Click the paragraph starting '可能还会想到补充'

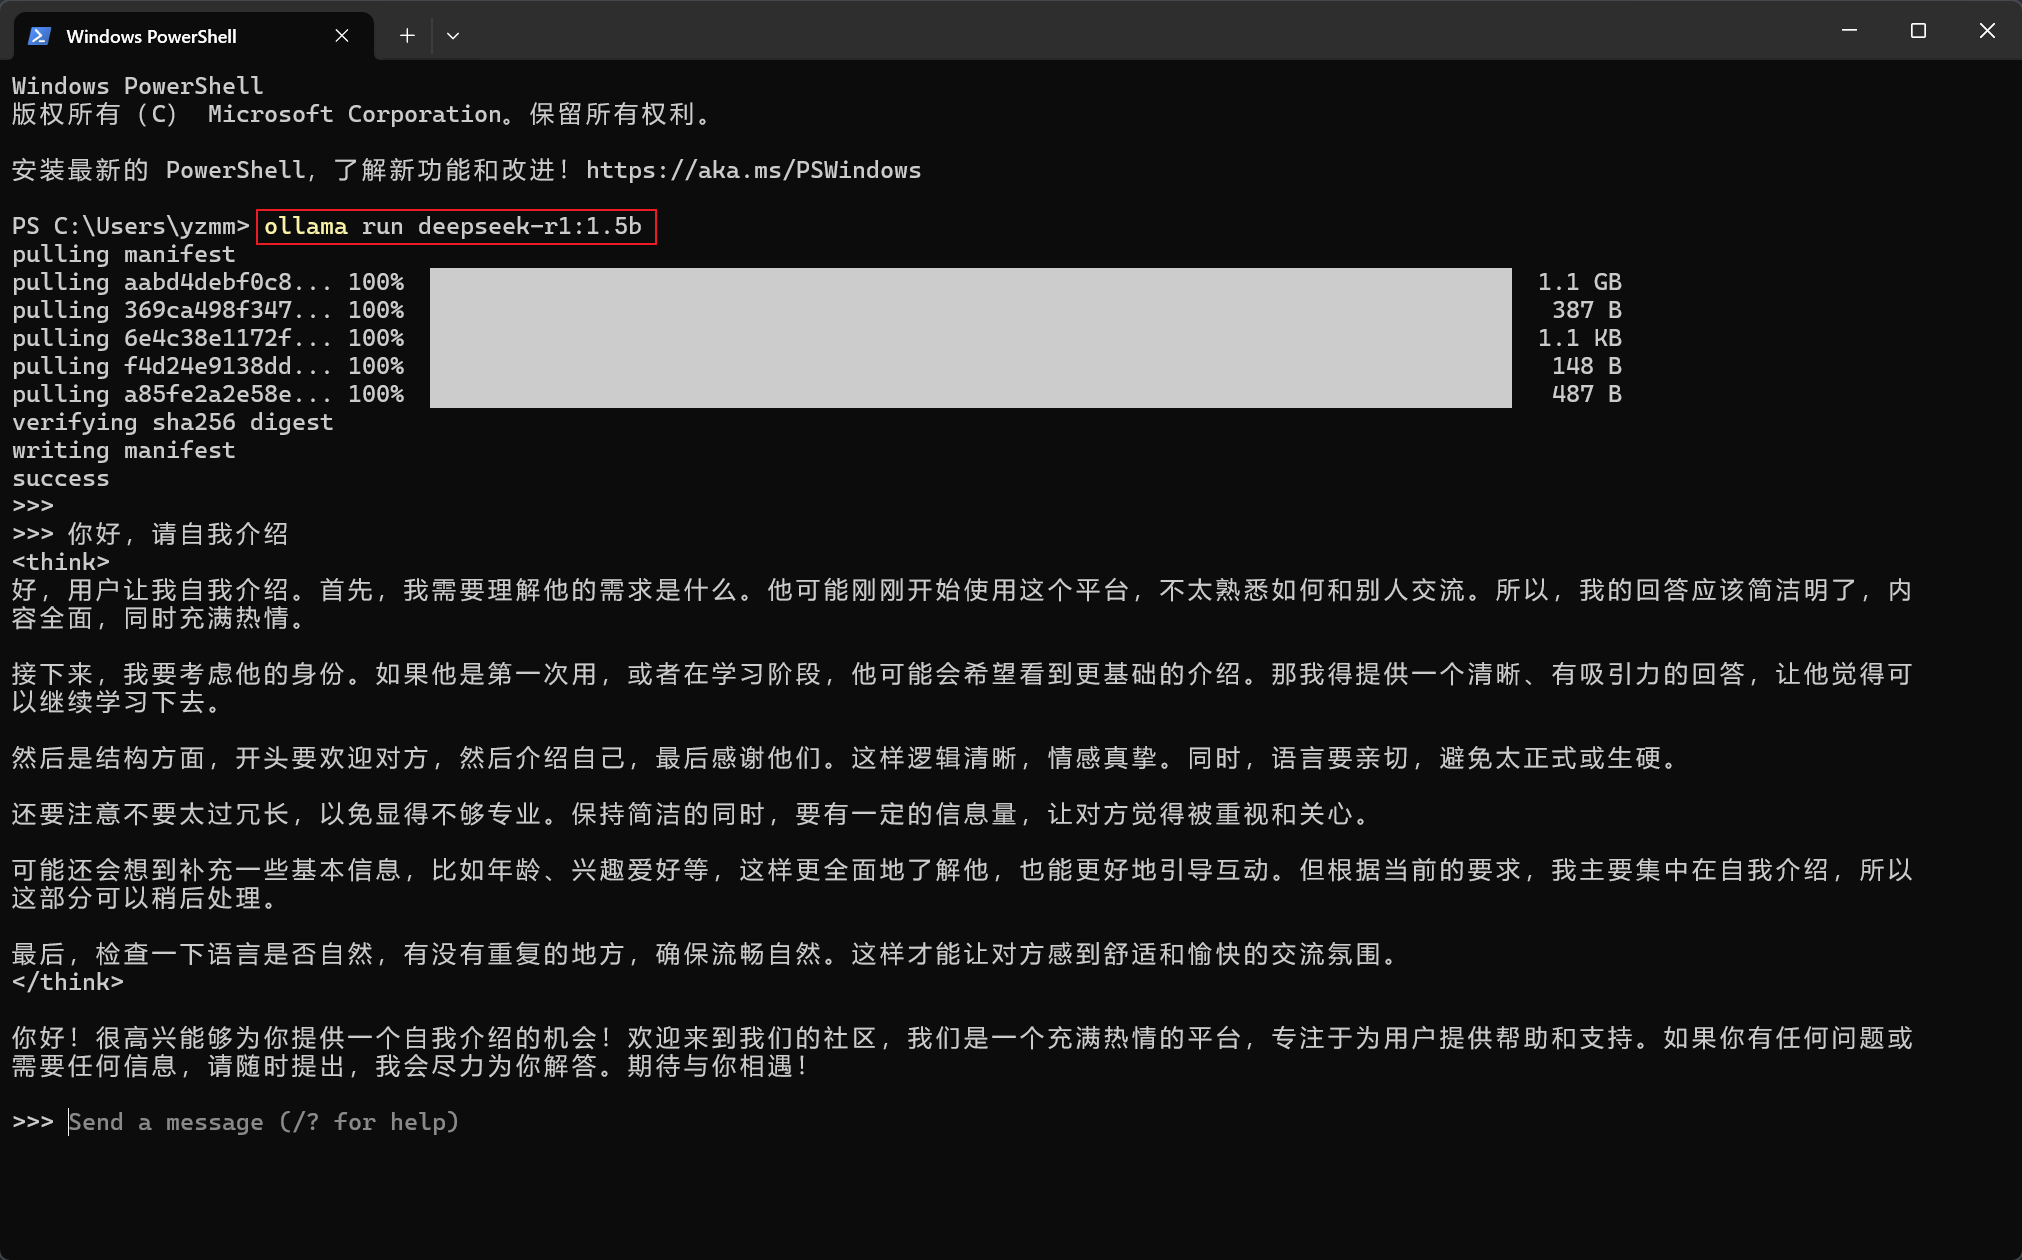tap(962, 884)
